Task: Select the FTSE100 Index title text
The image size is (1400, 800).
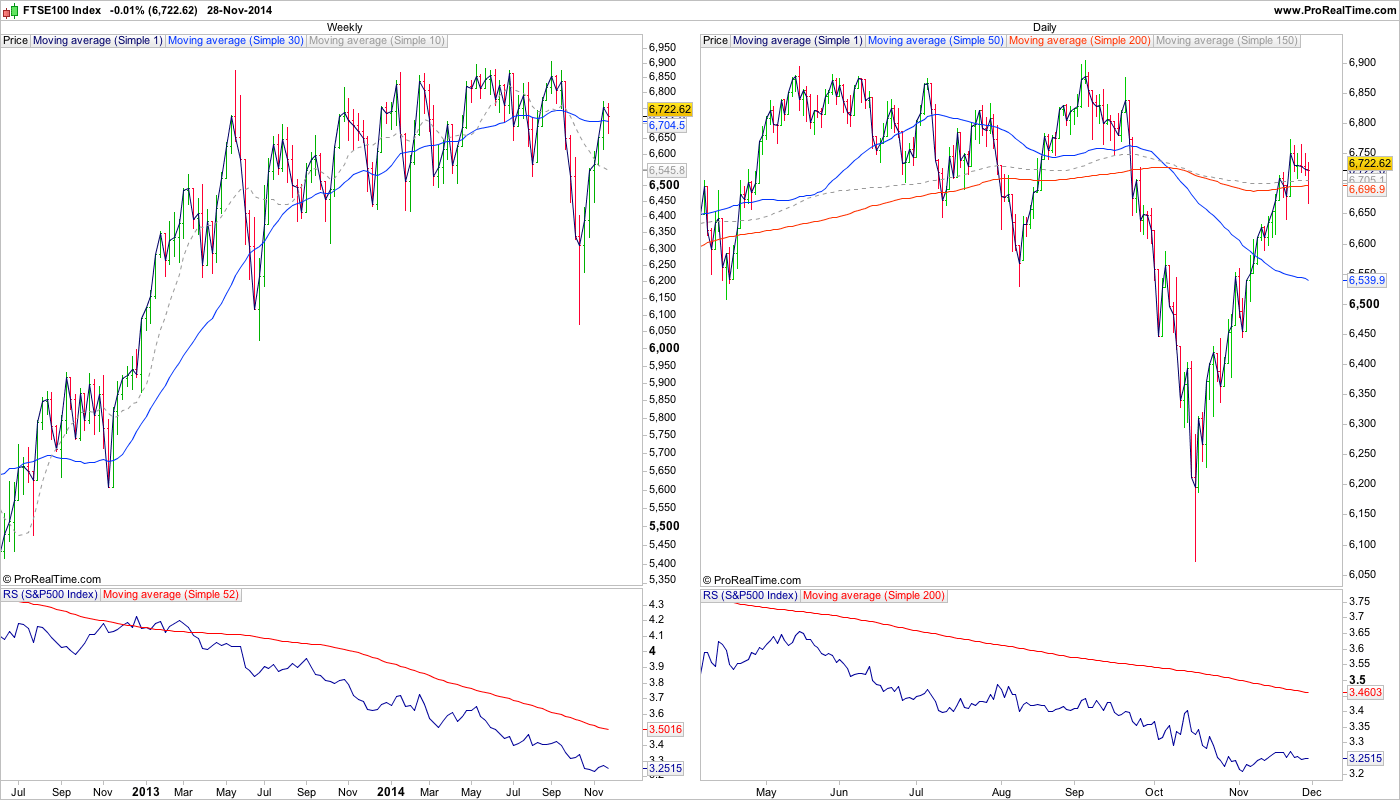Action: 61,10
